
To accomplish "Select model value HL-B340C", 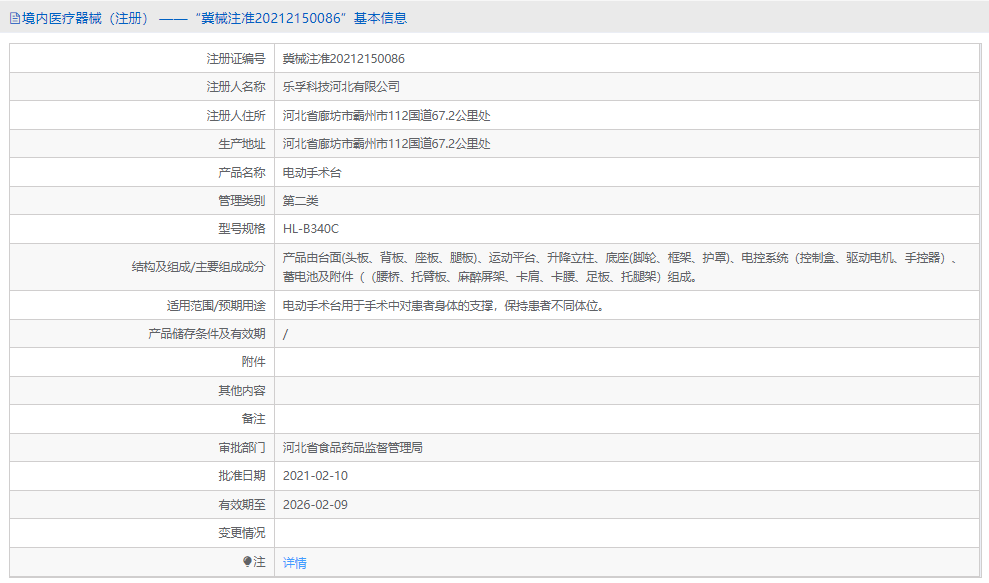I will coord(311,229).
